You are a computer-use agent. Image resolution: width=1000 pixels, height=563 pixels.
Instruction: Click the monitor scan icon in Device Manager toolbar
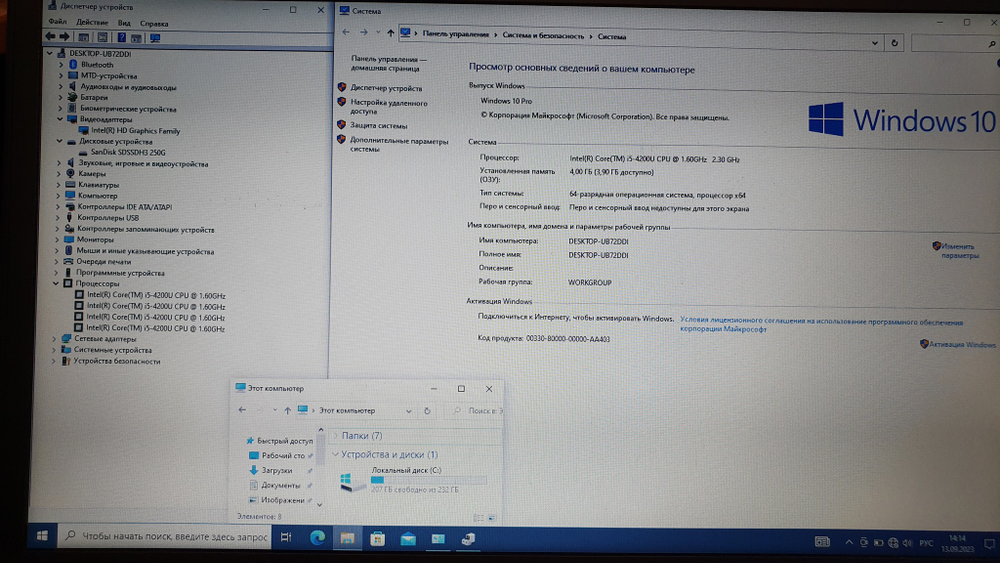(x=155, y=38)
